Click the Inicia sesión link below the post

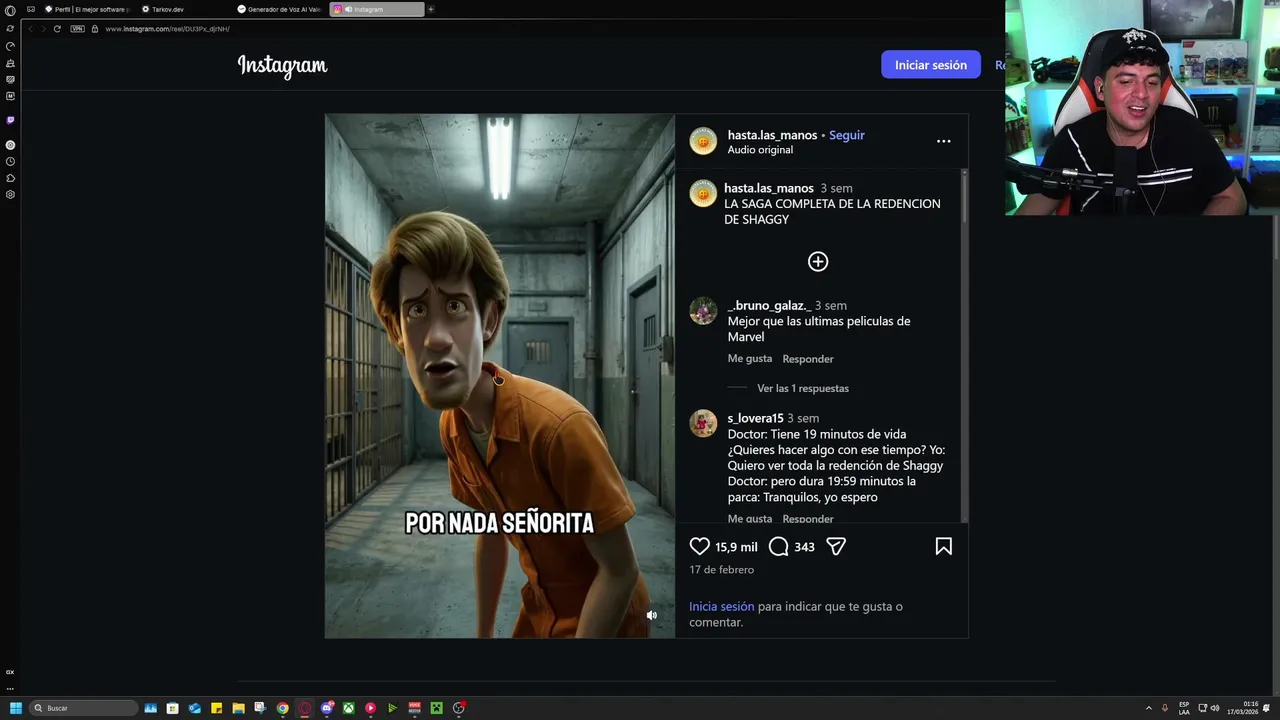pos(721,607)
